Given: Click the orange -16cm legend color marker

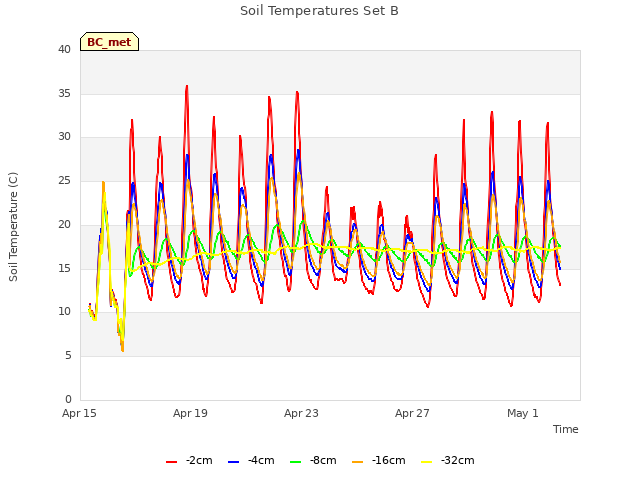Looking at the screenshot, I should point(358,462).
